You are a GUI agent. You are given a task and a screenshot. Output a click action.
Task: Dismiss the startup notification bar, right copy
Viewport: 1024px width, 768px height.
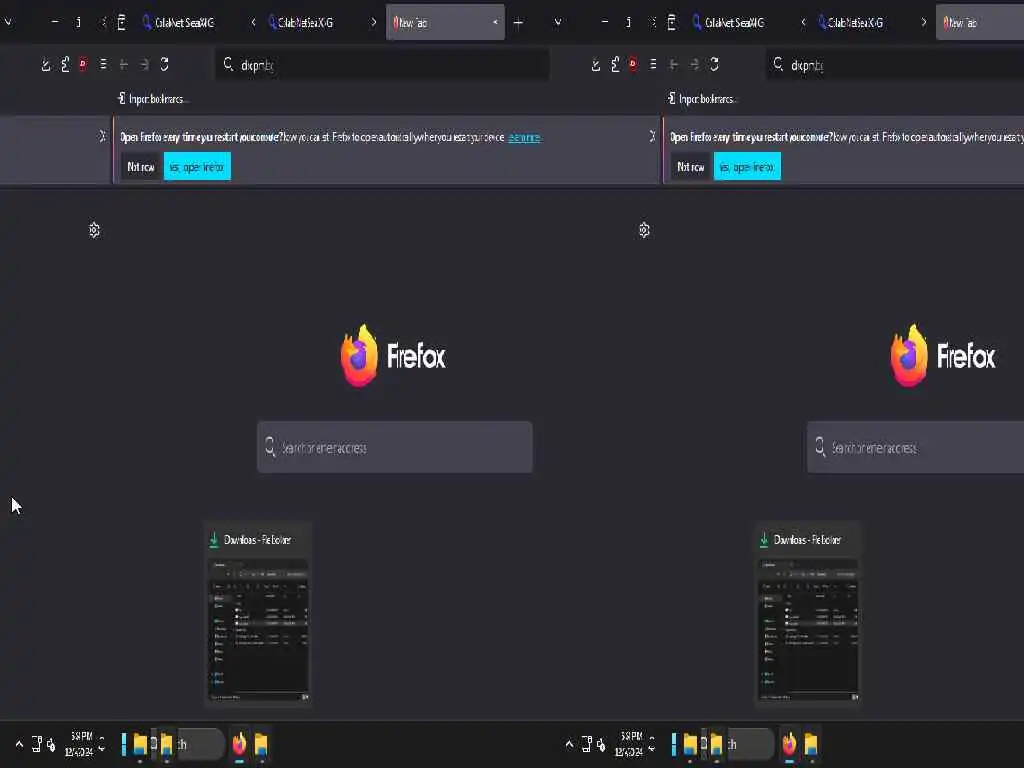tap(652, 136)
